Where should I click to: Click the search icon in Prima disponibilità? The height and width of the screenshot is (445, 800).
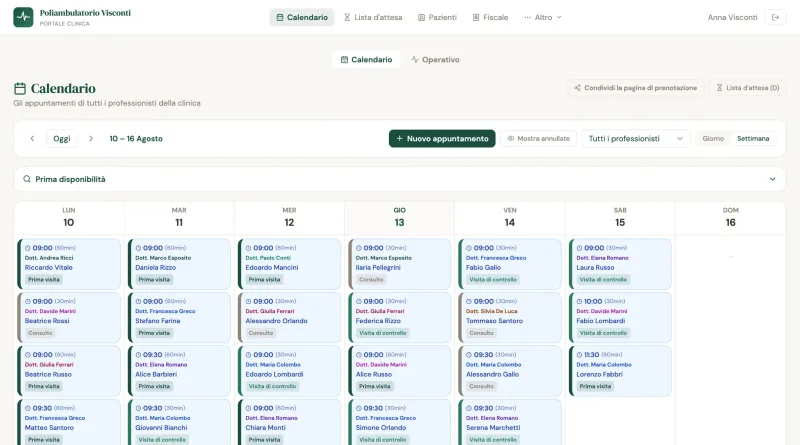pos(27,179)
